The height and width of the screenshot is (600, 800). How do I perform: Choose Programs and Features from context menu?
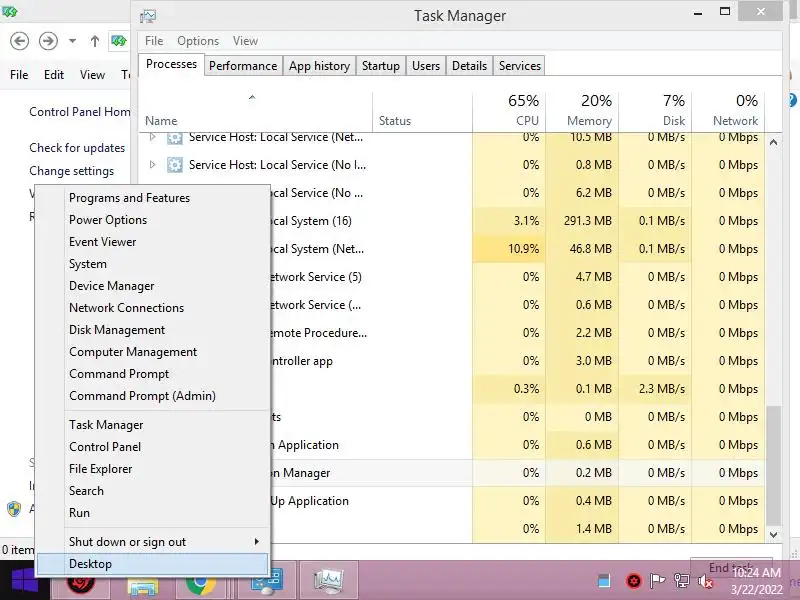130,197
